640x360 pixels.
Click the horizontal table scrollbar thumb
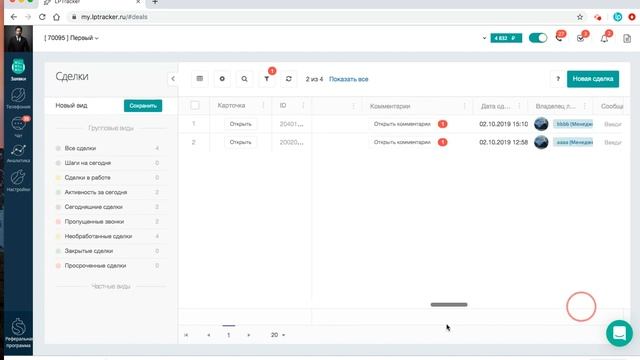pyautogui.click(x=449, y=304)
